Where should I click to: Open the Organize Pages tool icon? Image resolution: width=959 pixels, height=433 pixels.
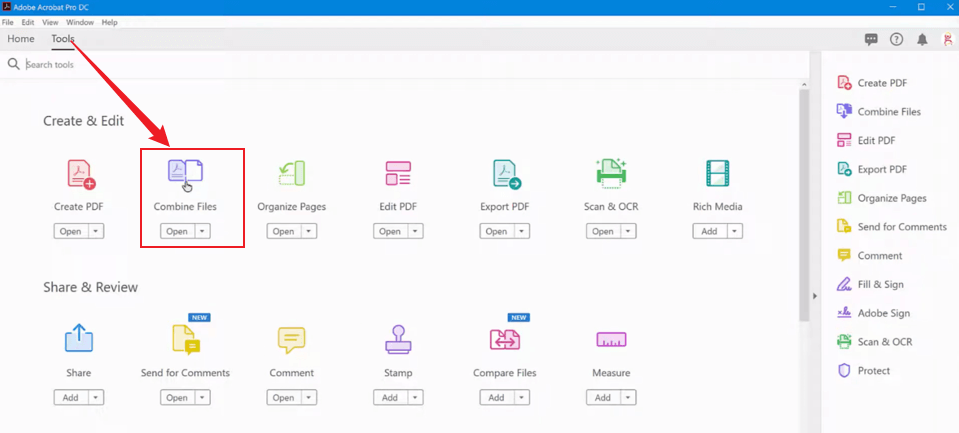coord(292,173)
